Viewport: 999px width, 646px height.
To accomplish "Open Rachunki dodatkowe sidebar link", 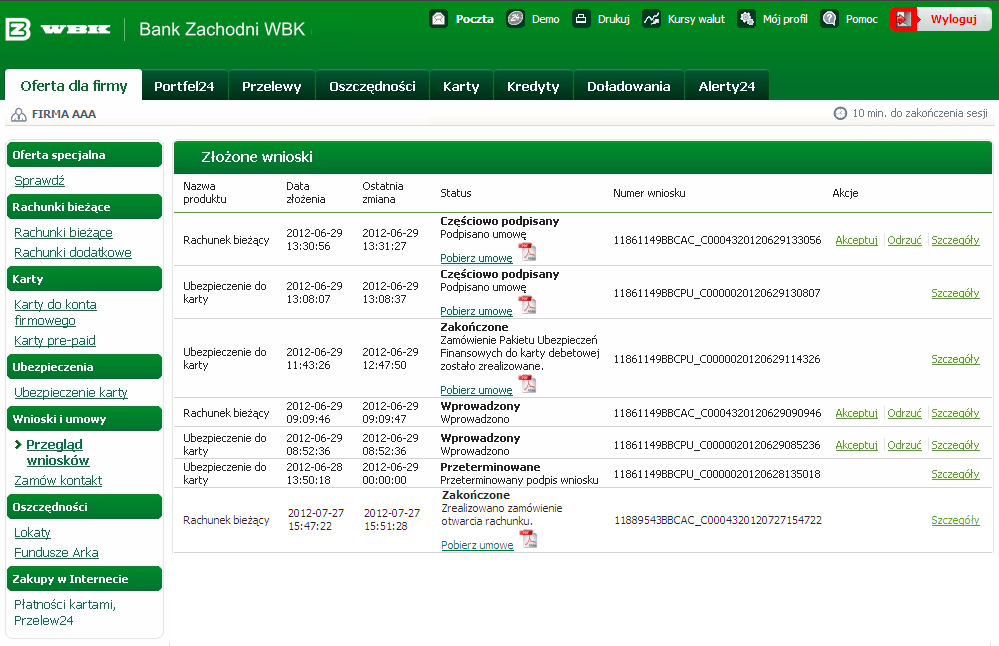I will point(73,253).
